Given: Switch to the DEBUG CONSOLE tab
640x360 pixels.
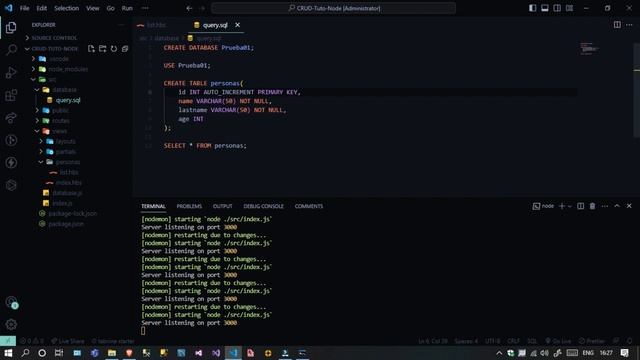Looking at the screenshot, I should click(263, 206).
